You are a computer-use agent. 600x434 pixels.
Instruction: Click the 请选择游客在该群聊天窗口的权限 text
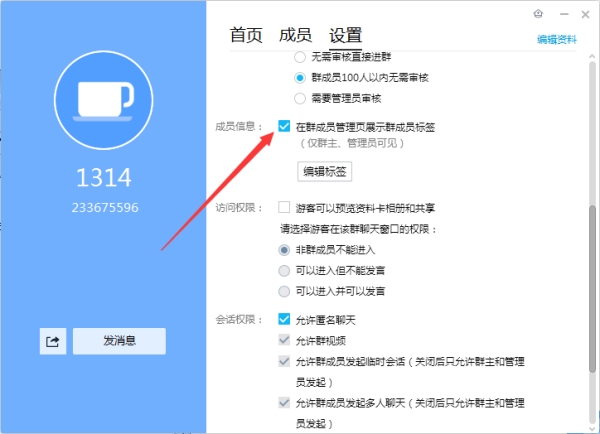359,229
